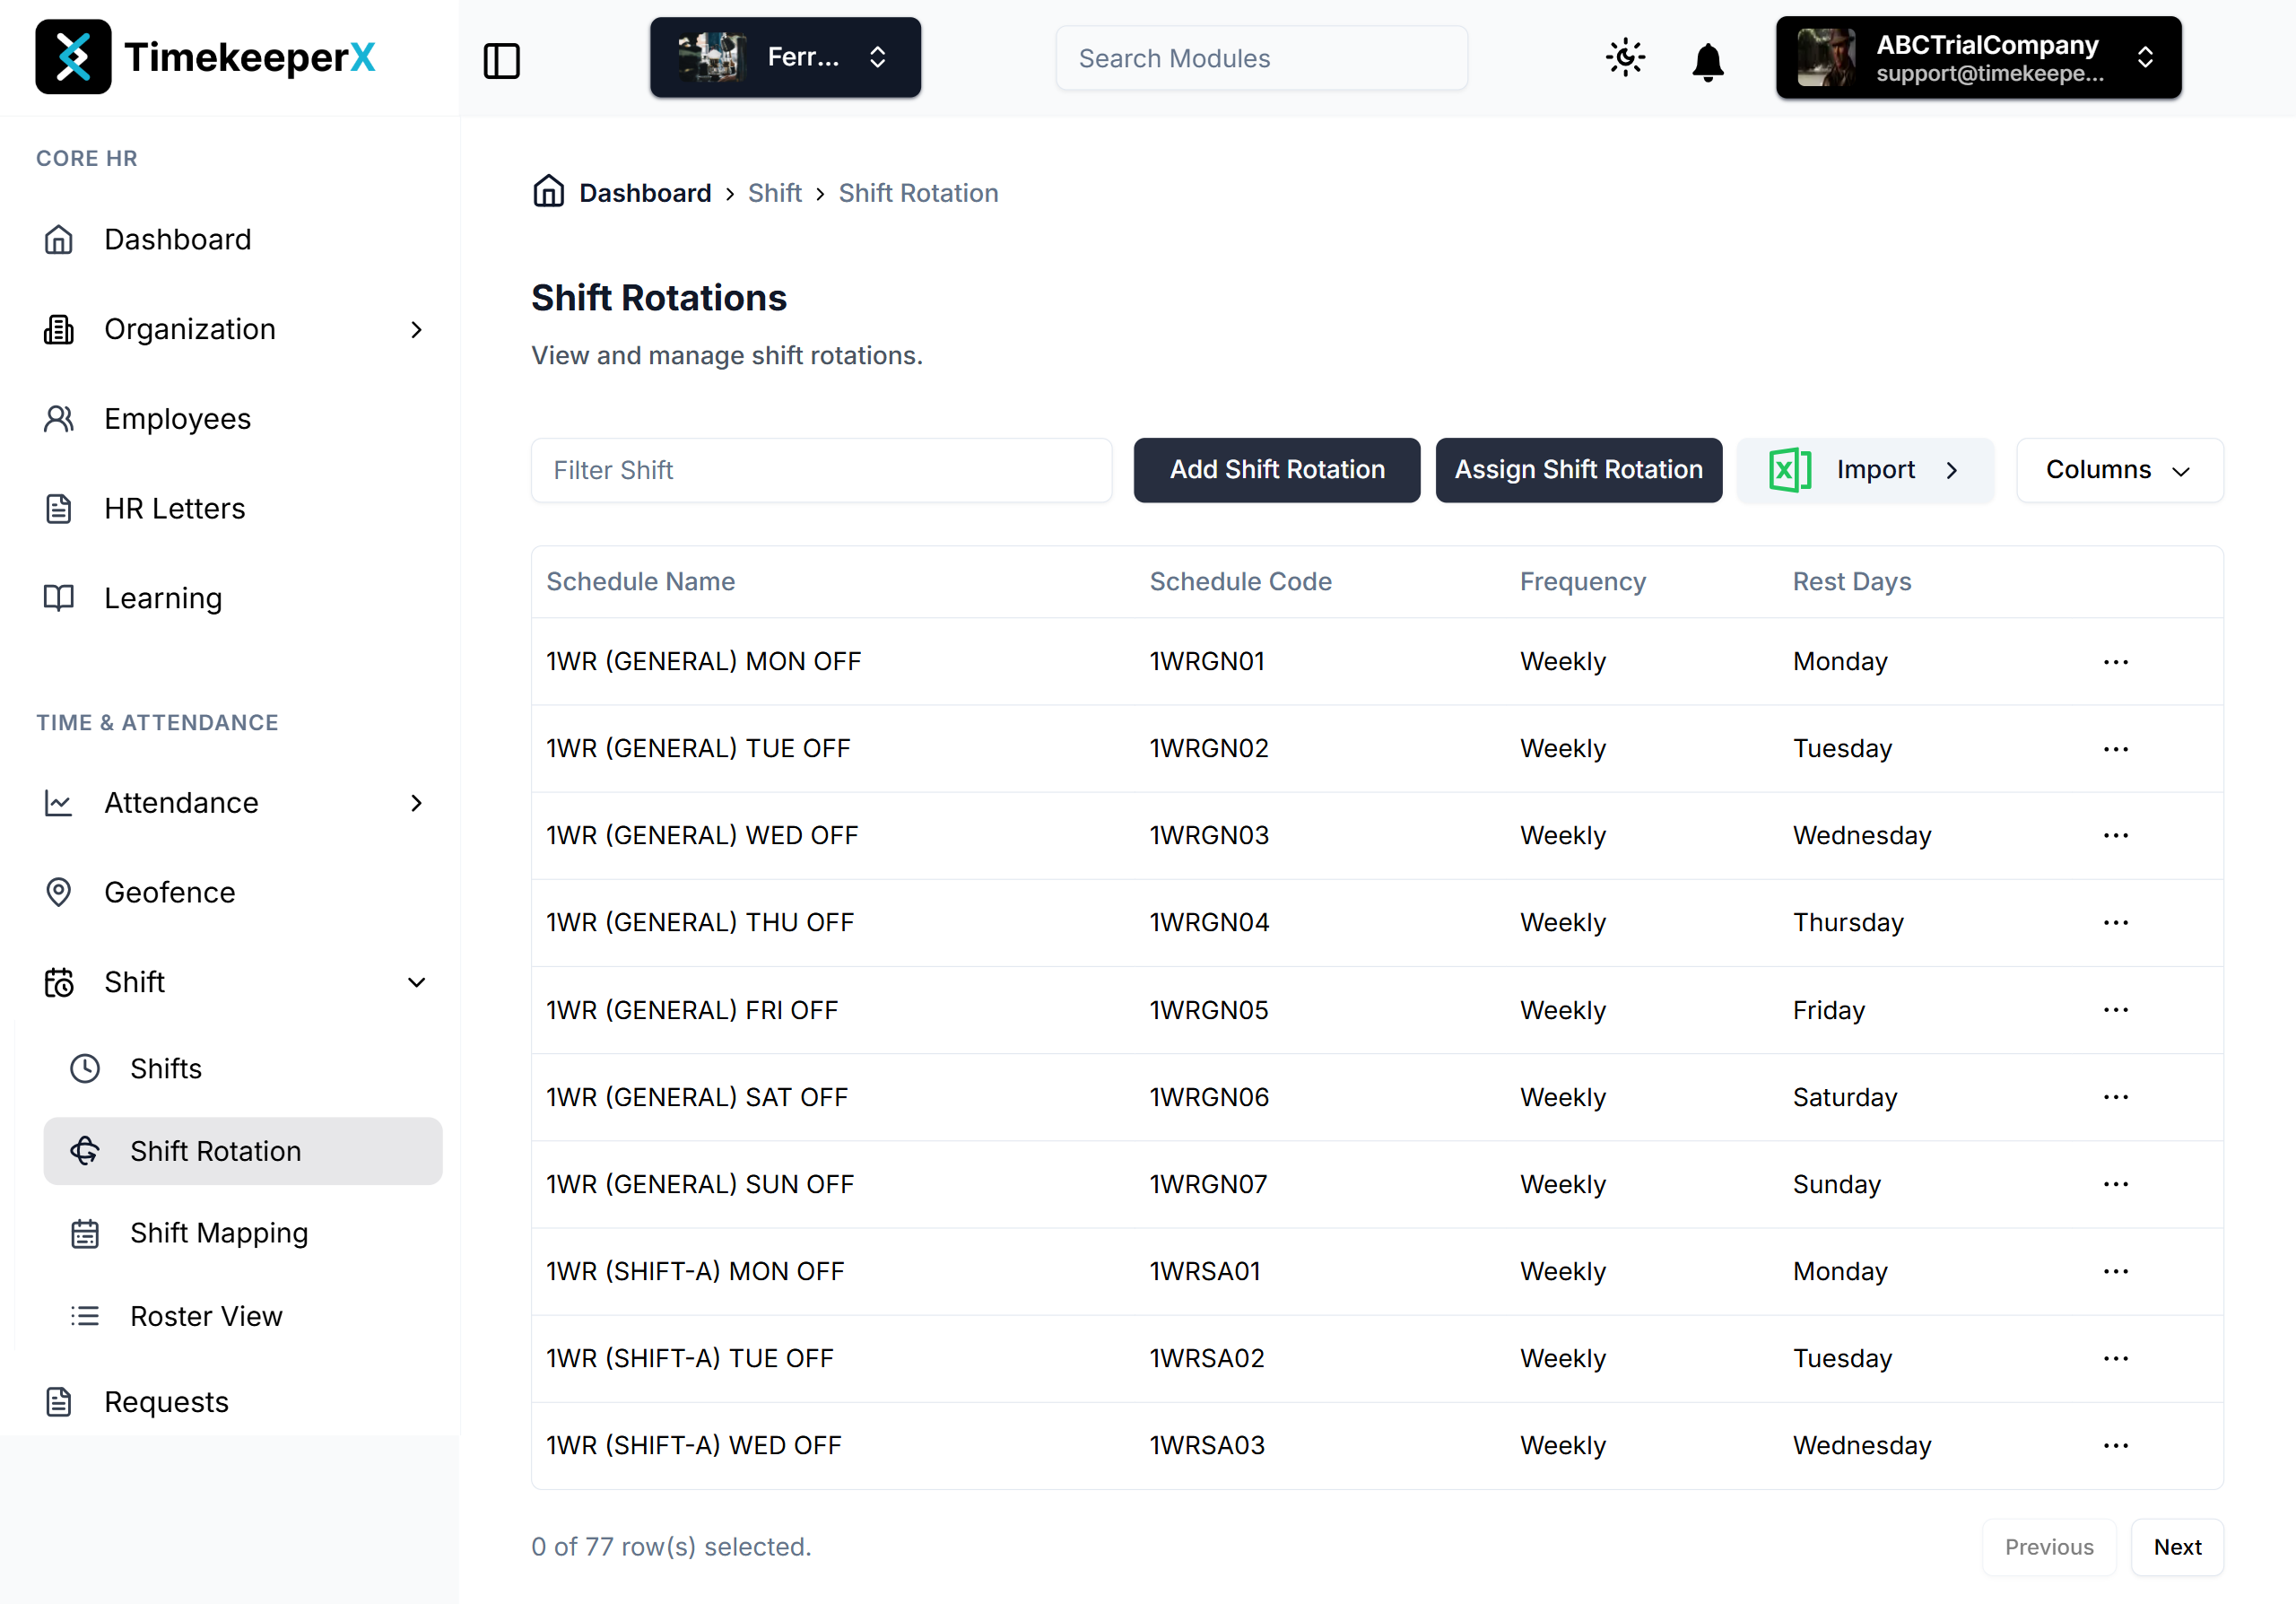
Task: Select the 1WR (GENERAL) MON OFF row name
Action: click(x=703, y=662)
